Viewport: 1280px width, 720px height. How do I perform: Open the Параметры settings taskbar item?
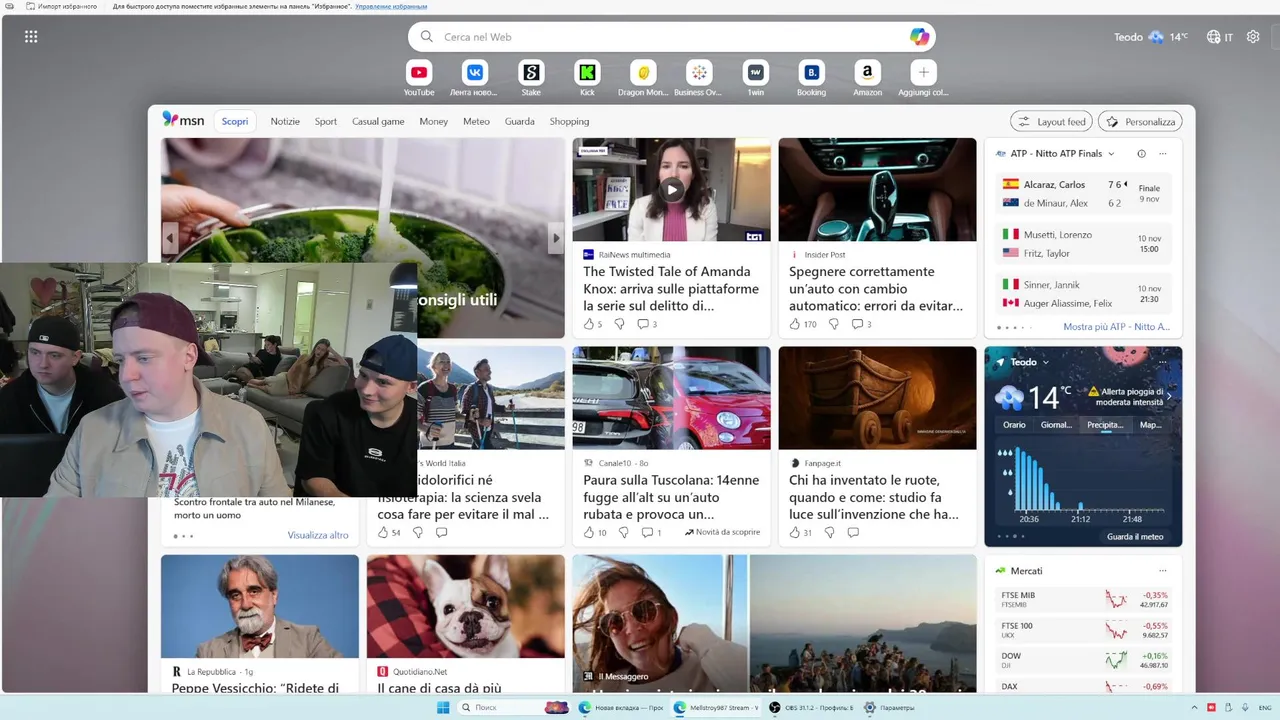890,707
